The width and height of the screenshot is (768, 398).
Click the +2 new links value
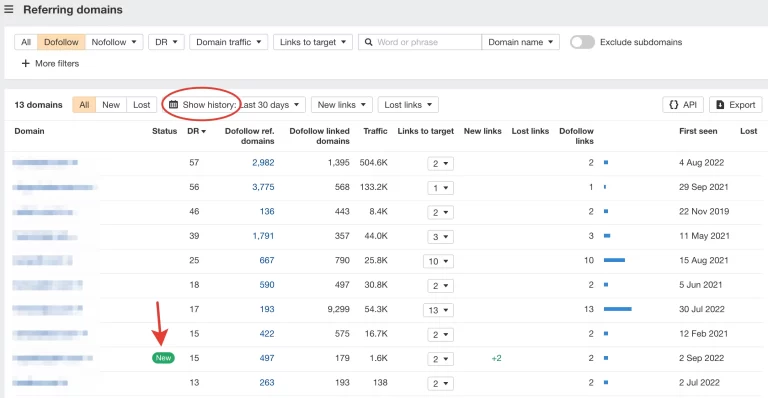(x=496, y=358)
